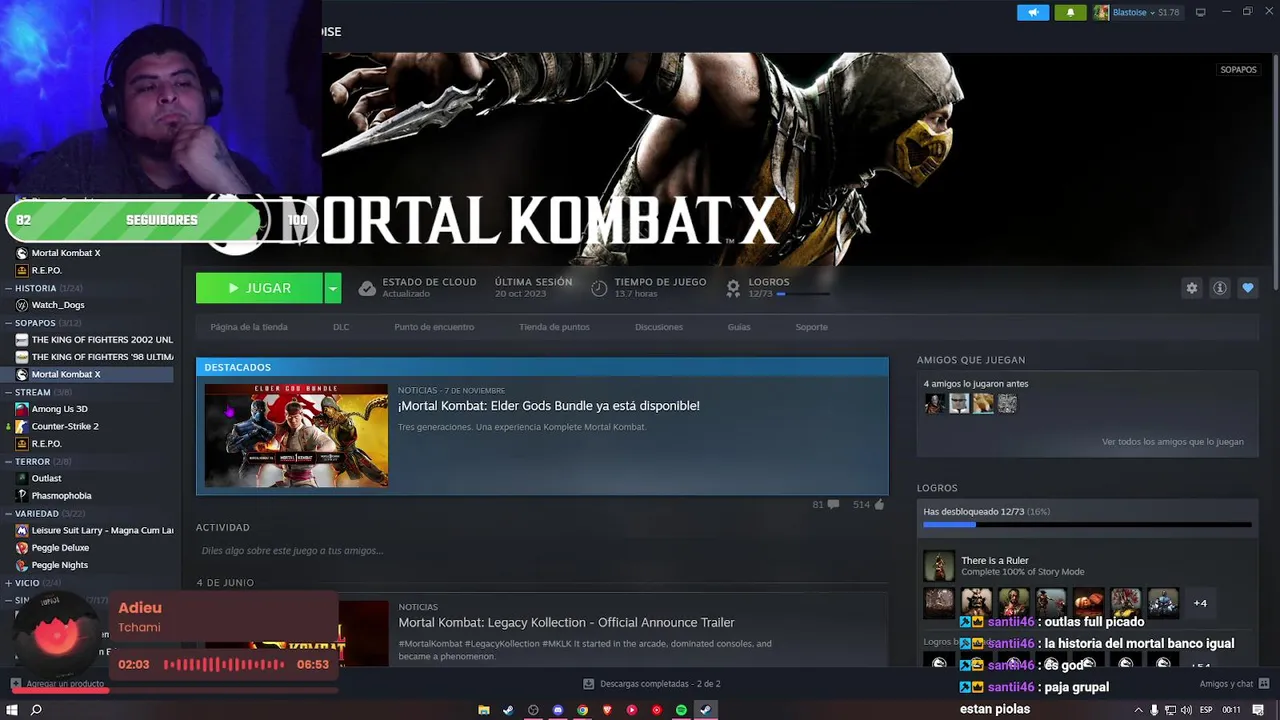The image size is (1280, 720).
Task: Show hidden system tray icons chevron
Action: click(x=1138, y=710)
